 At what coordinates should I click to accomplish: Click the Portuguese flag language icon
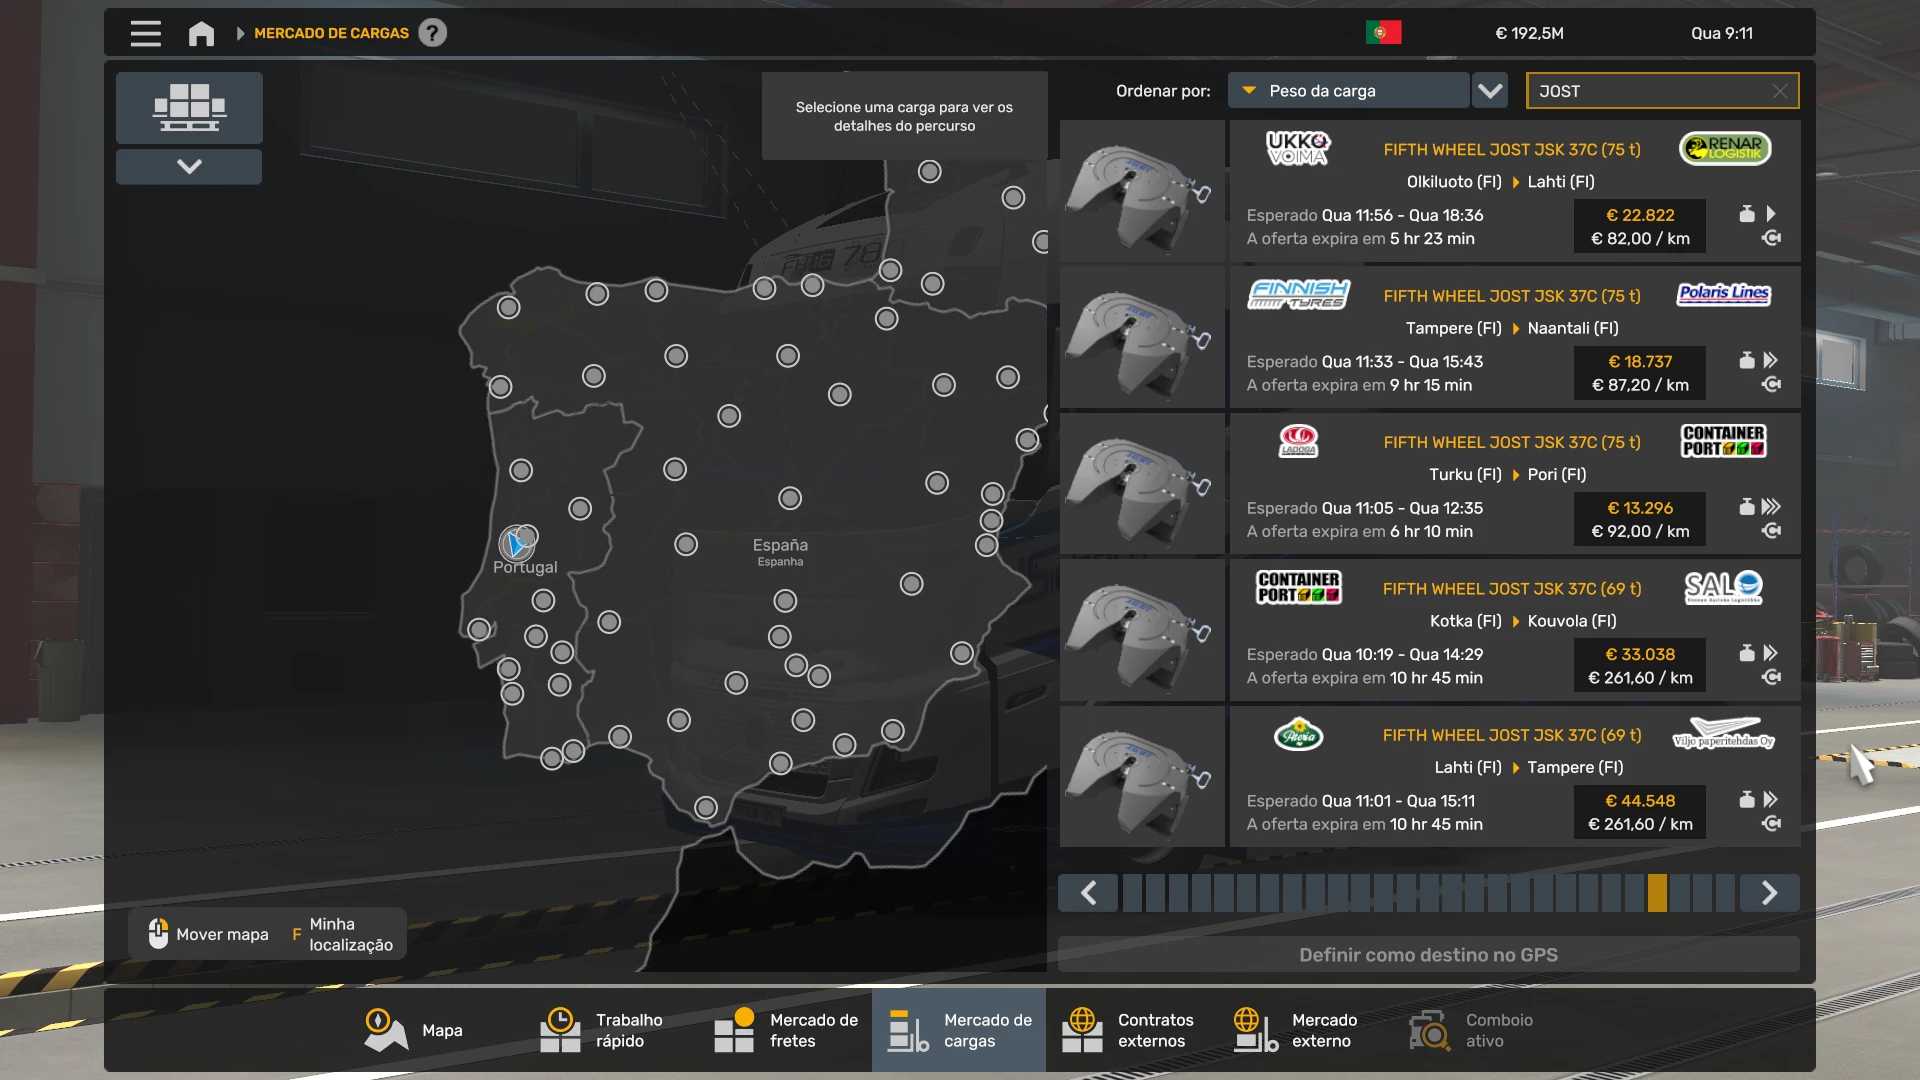click(1383, 33)
